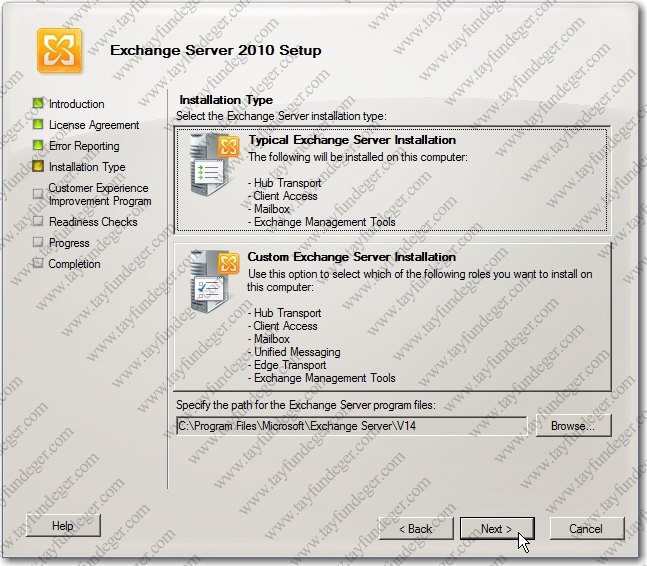Click the green Error Reporting step indicator
This screenshot has width=647, height=566.
(x=38, y=145)
